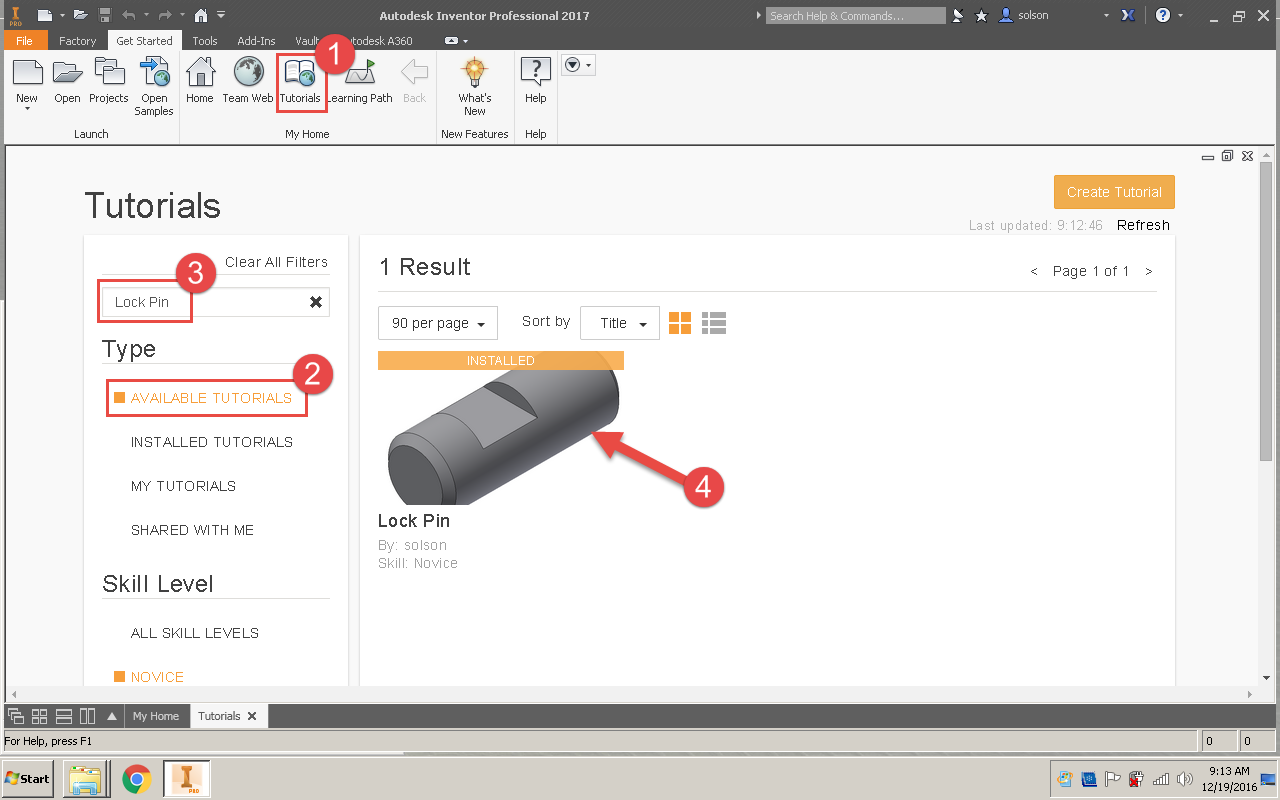Expand the document tabs up arrow
The height and width of the screenshot is (800, 1280).
112,716
